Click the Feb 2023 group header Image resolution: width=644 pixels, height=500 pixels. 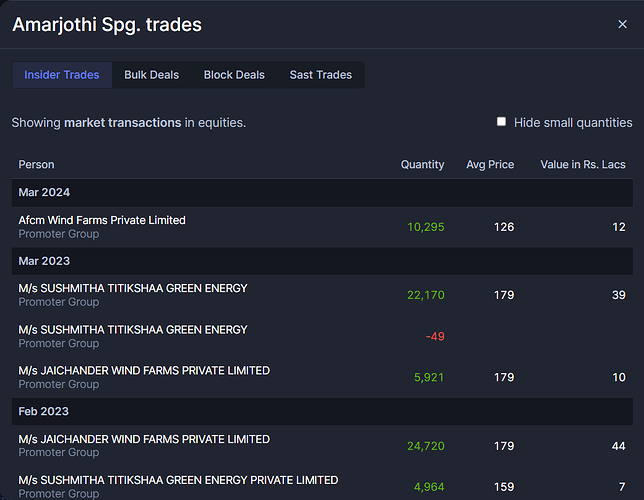43,411
